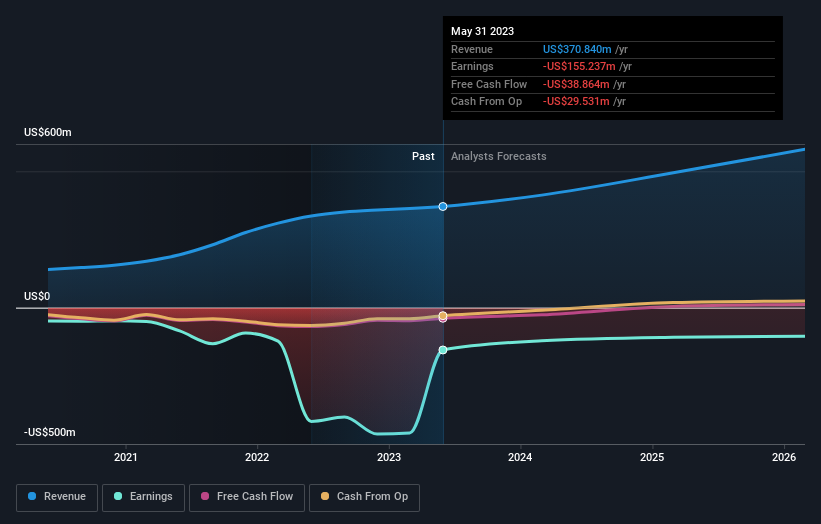
Task: Click the -US$38.864m free cash flow value
Action: [x=576, y=84]
